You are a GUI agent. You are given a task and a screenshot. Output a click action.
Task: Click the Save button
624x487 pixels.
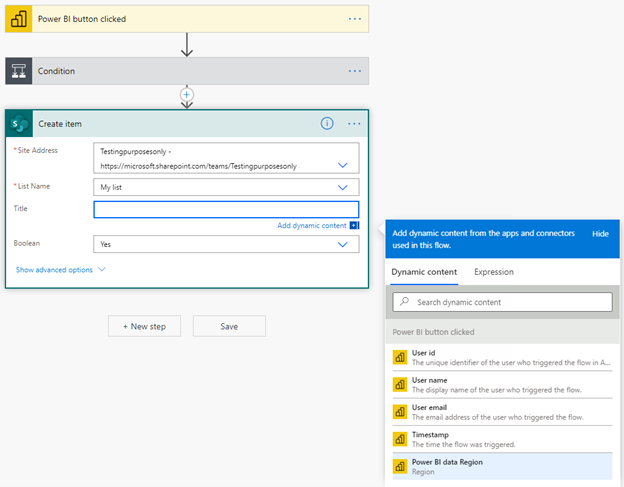coord(229,326)
